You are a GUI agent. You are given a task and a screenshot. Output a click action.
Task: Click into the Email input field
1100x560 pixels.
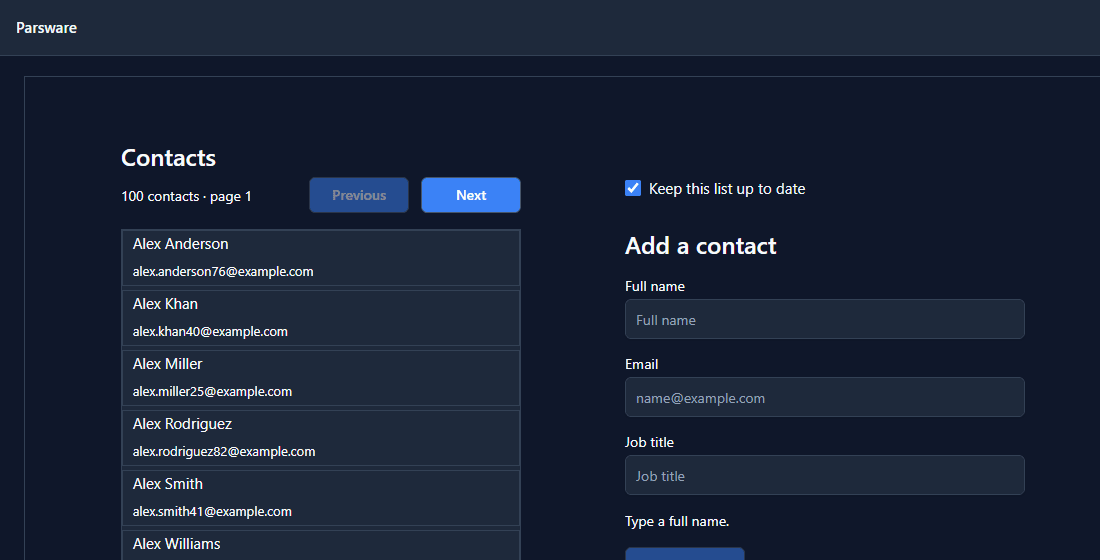pos(824,397)
